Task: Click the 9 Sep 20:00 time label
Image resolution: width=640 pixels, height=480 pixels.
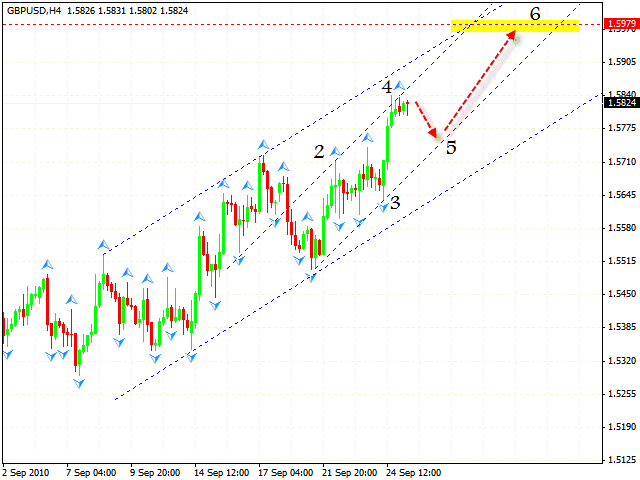Action: coord(156,473)
